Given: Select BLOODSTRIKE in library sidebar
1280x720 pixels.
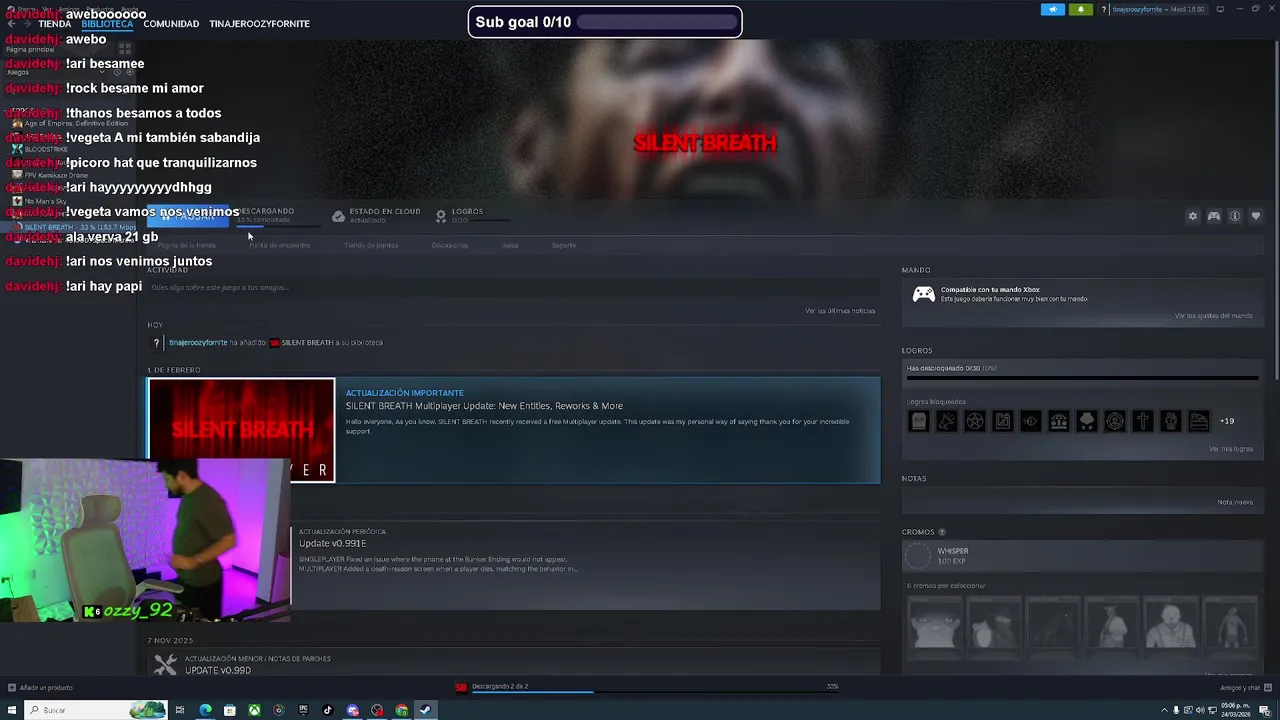Looking at the screenshot, I should coord(46,149).
